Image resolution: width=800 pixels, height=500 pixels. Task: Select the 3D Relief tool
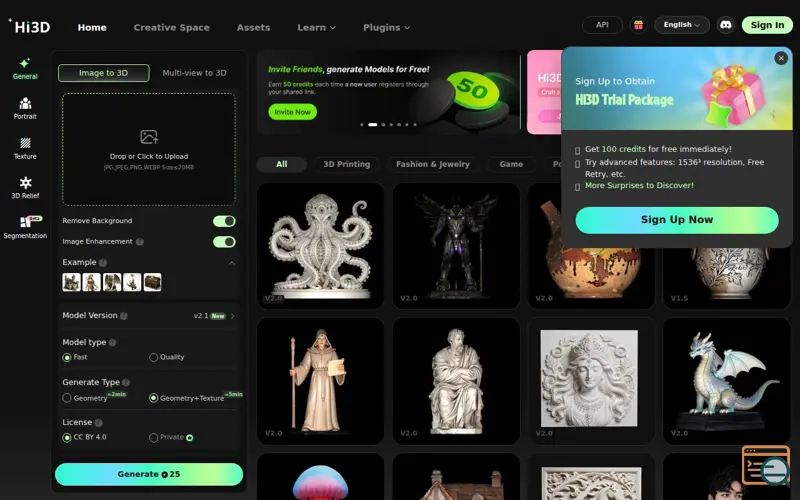coord(25,188)
